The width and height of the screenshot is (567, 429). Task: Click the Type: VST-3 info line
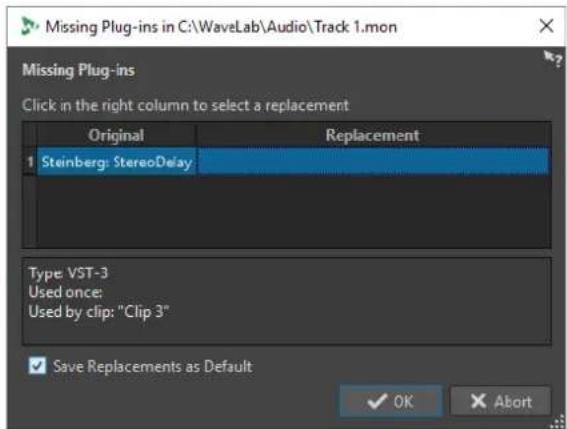pos(68,273)
